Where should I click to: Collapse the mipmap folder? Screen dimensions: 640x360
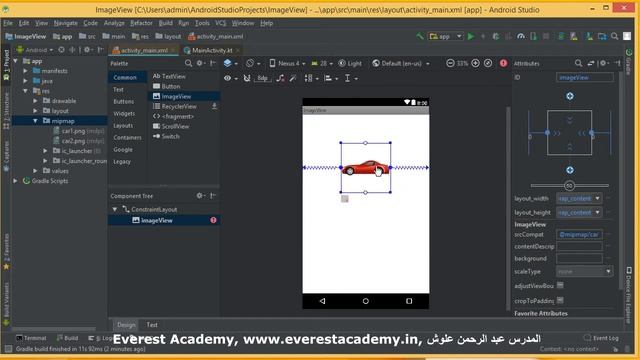click(x=35, y=121)
